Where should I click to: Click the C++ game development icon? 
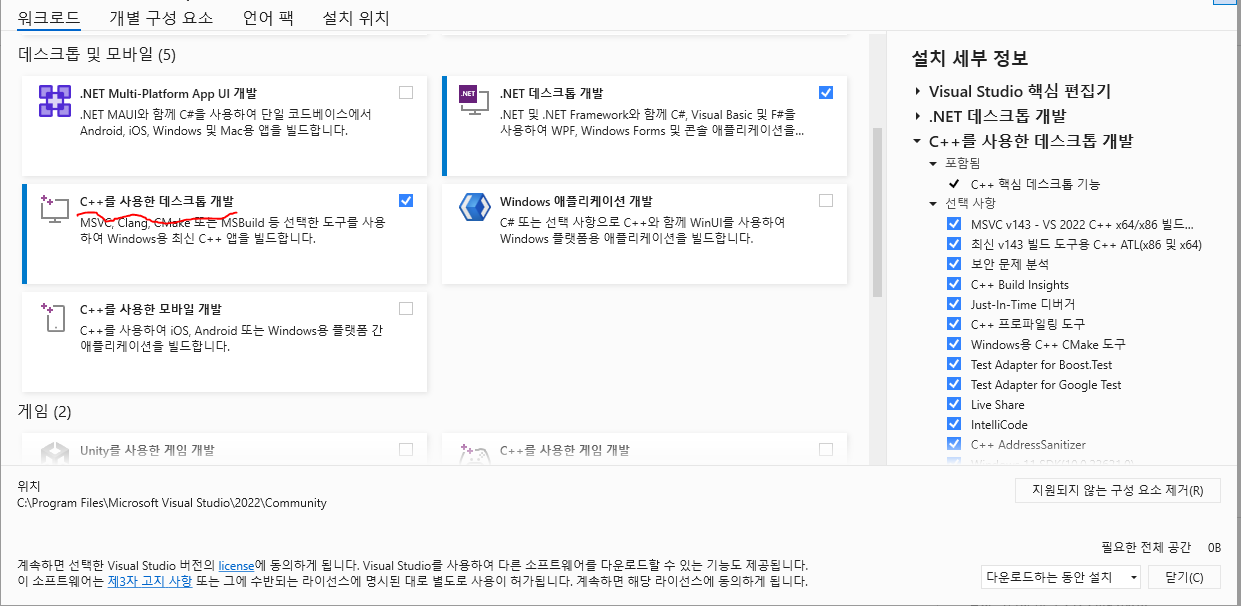pyautogui.click(x=473, y=452)
